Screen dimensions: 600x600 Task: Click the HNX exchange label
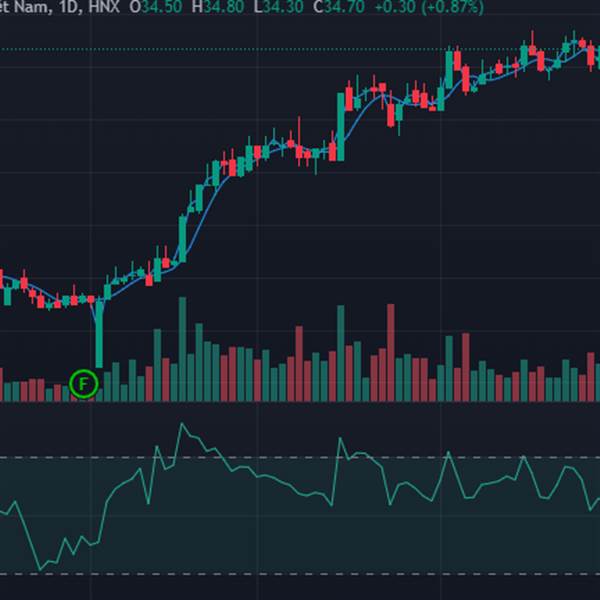(104, 7)
